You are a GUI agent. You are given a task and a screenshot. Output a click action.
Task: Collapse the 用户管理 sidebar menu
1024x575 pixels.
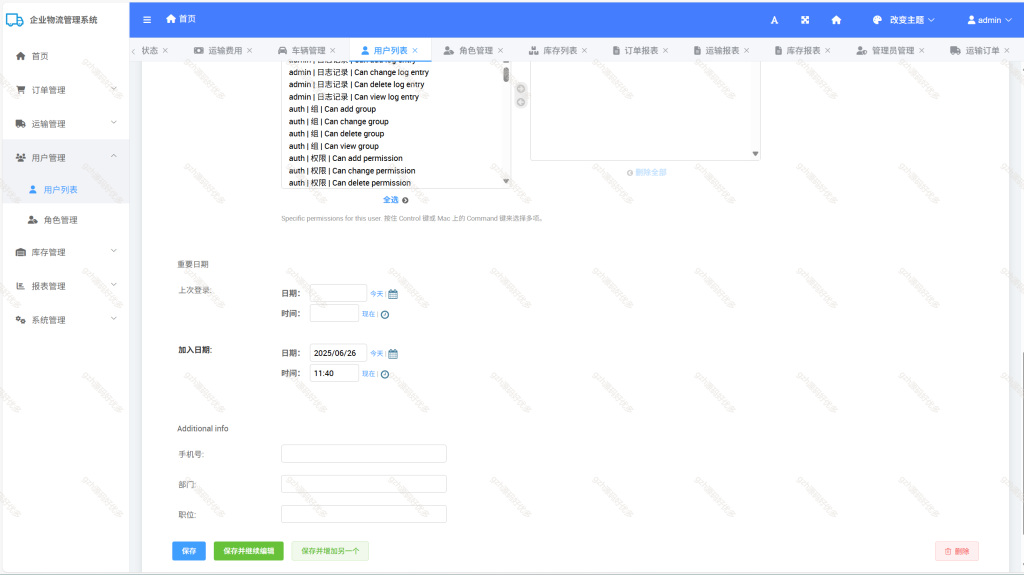(65, 158)
